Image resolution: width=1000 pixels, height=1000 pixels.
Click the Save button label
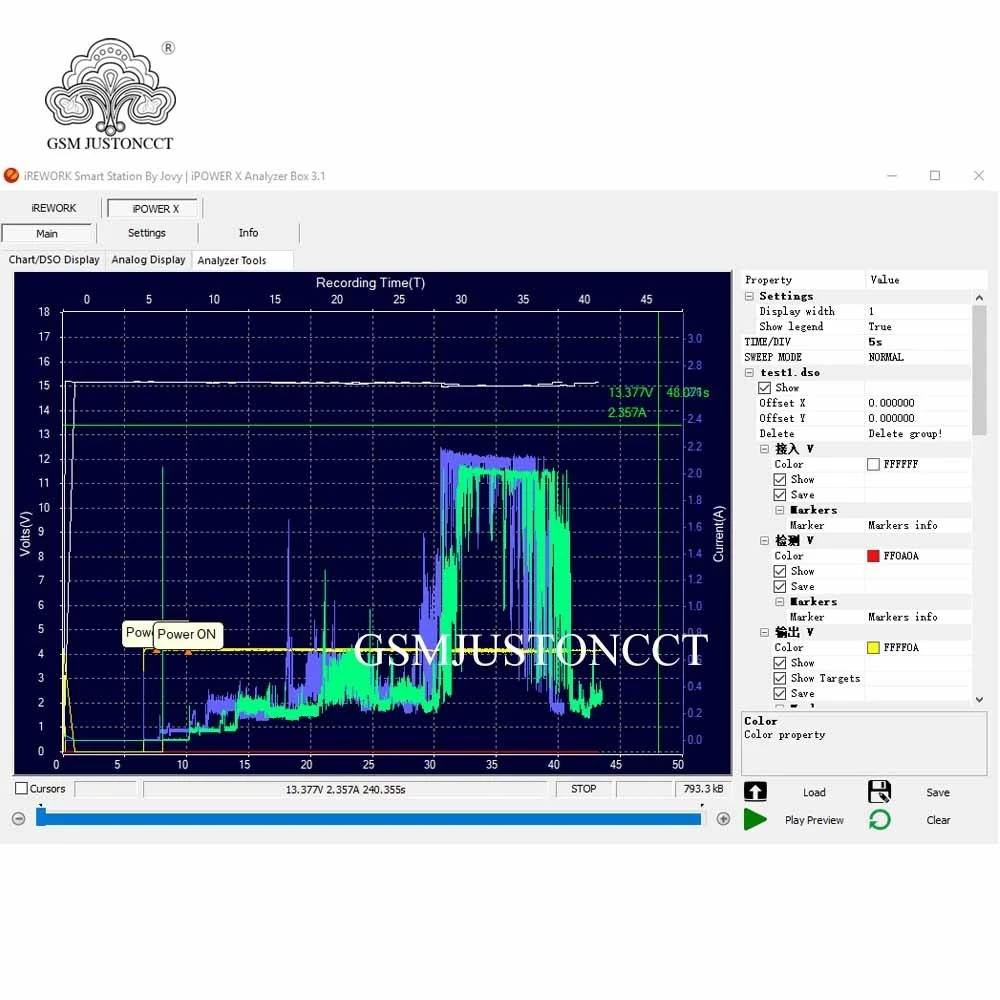[938, 792]
